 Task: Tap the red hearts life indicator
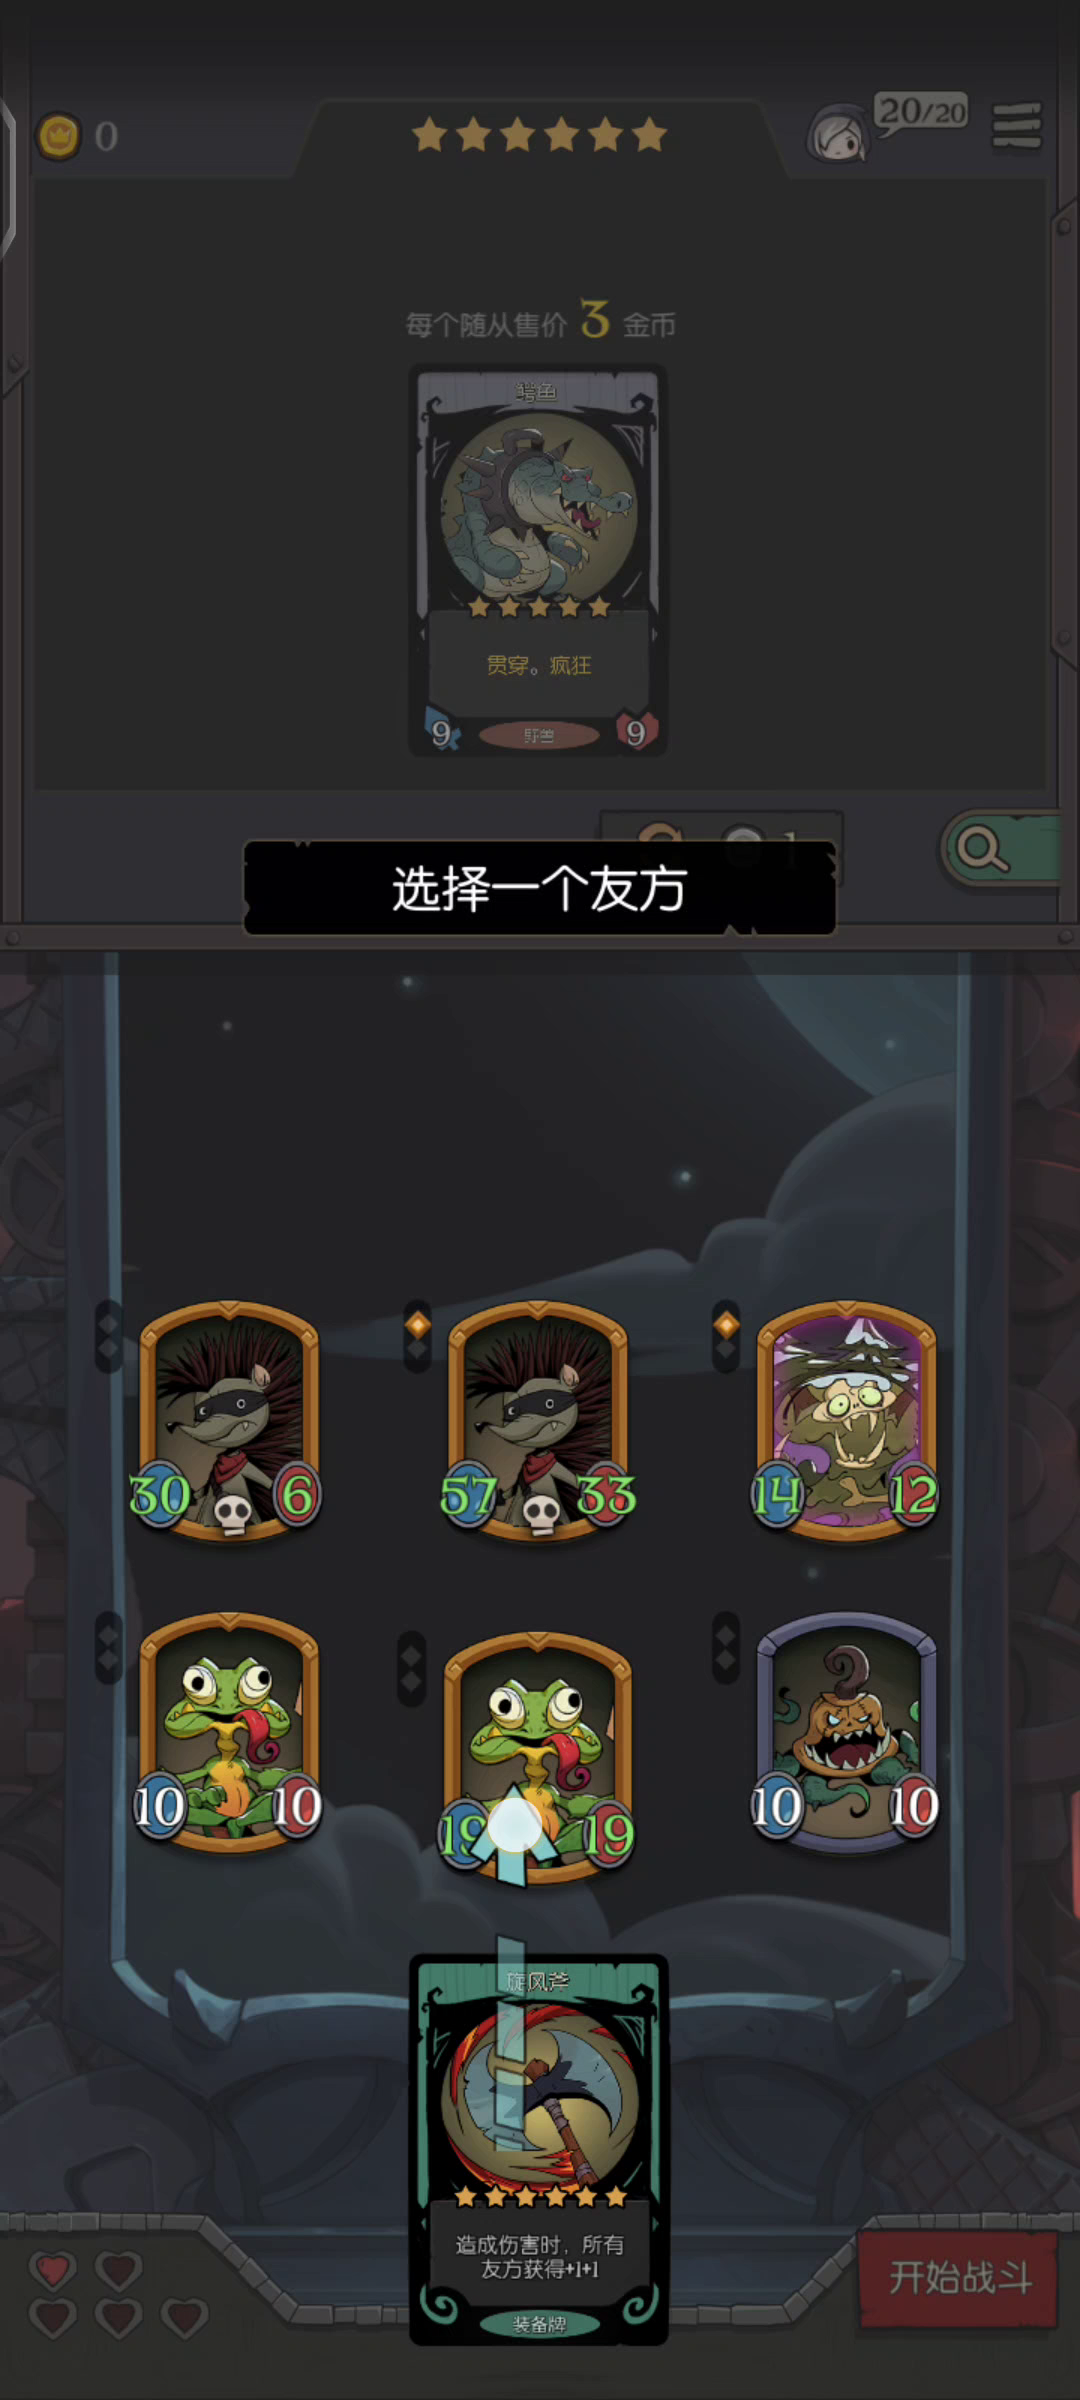[x=118, y=2292]
